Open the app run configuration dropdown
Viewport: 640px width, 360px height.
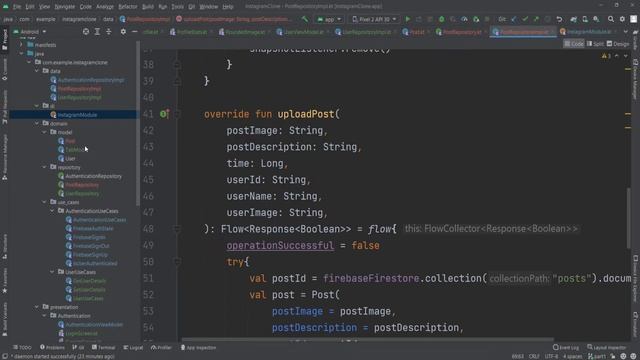tap(329, 19)
